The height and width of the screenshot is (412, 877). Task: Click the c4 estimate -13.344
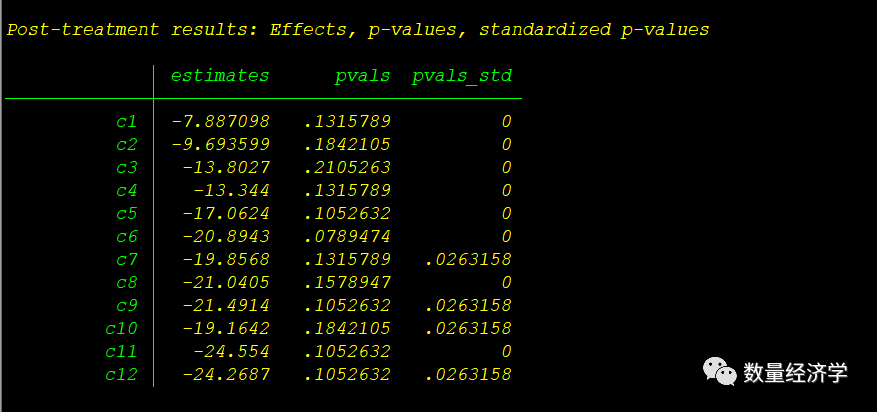click(x=231, y=190)
